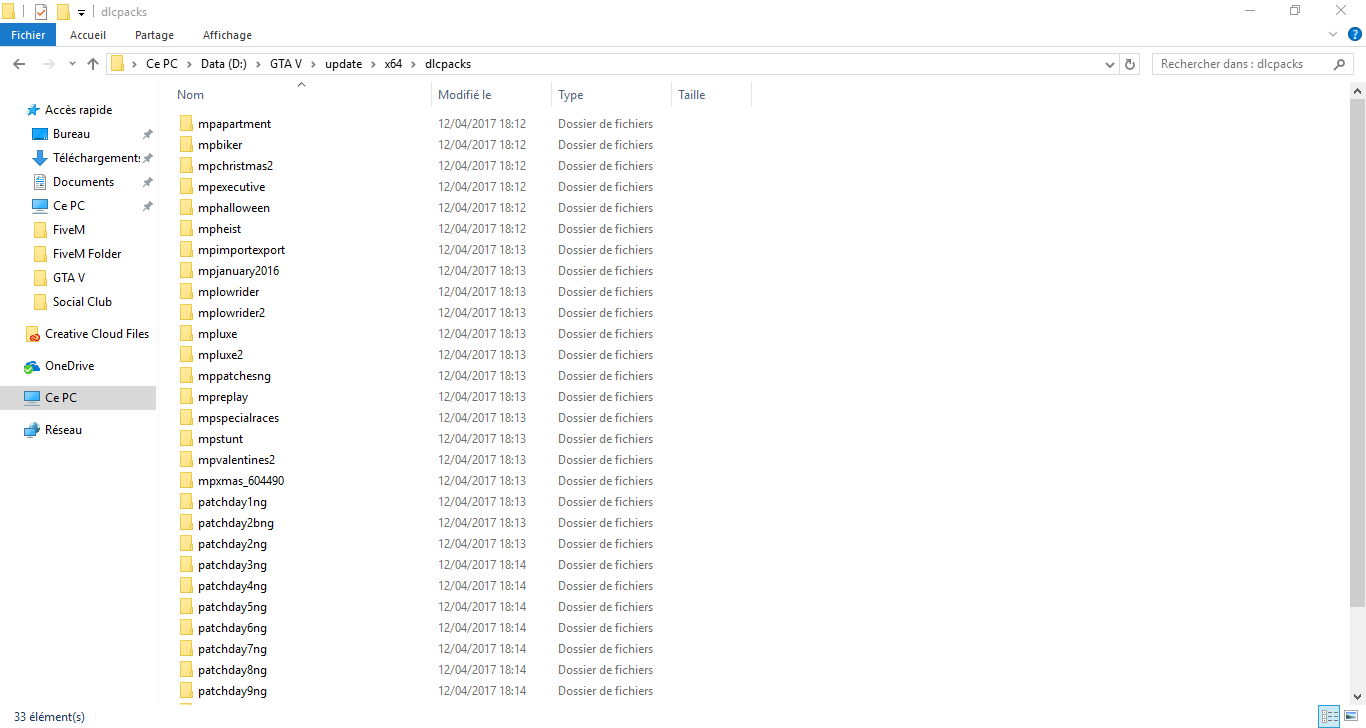The height and width of the screenshot is (728, 1366).
Task: Switch to large icons view in status bar
Action: pos(1350,716)
